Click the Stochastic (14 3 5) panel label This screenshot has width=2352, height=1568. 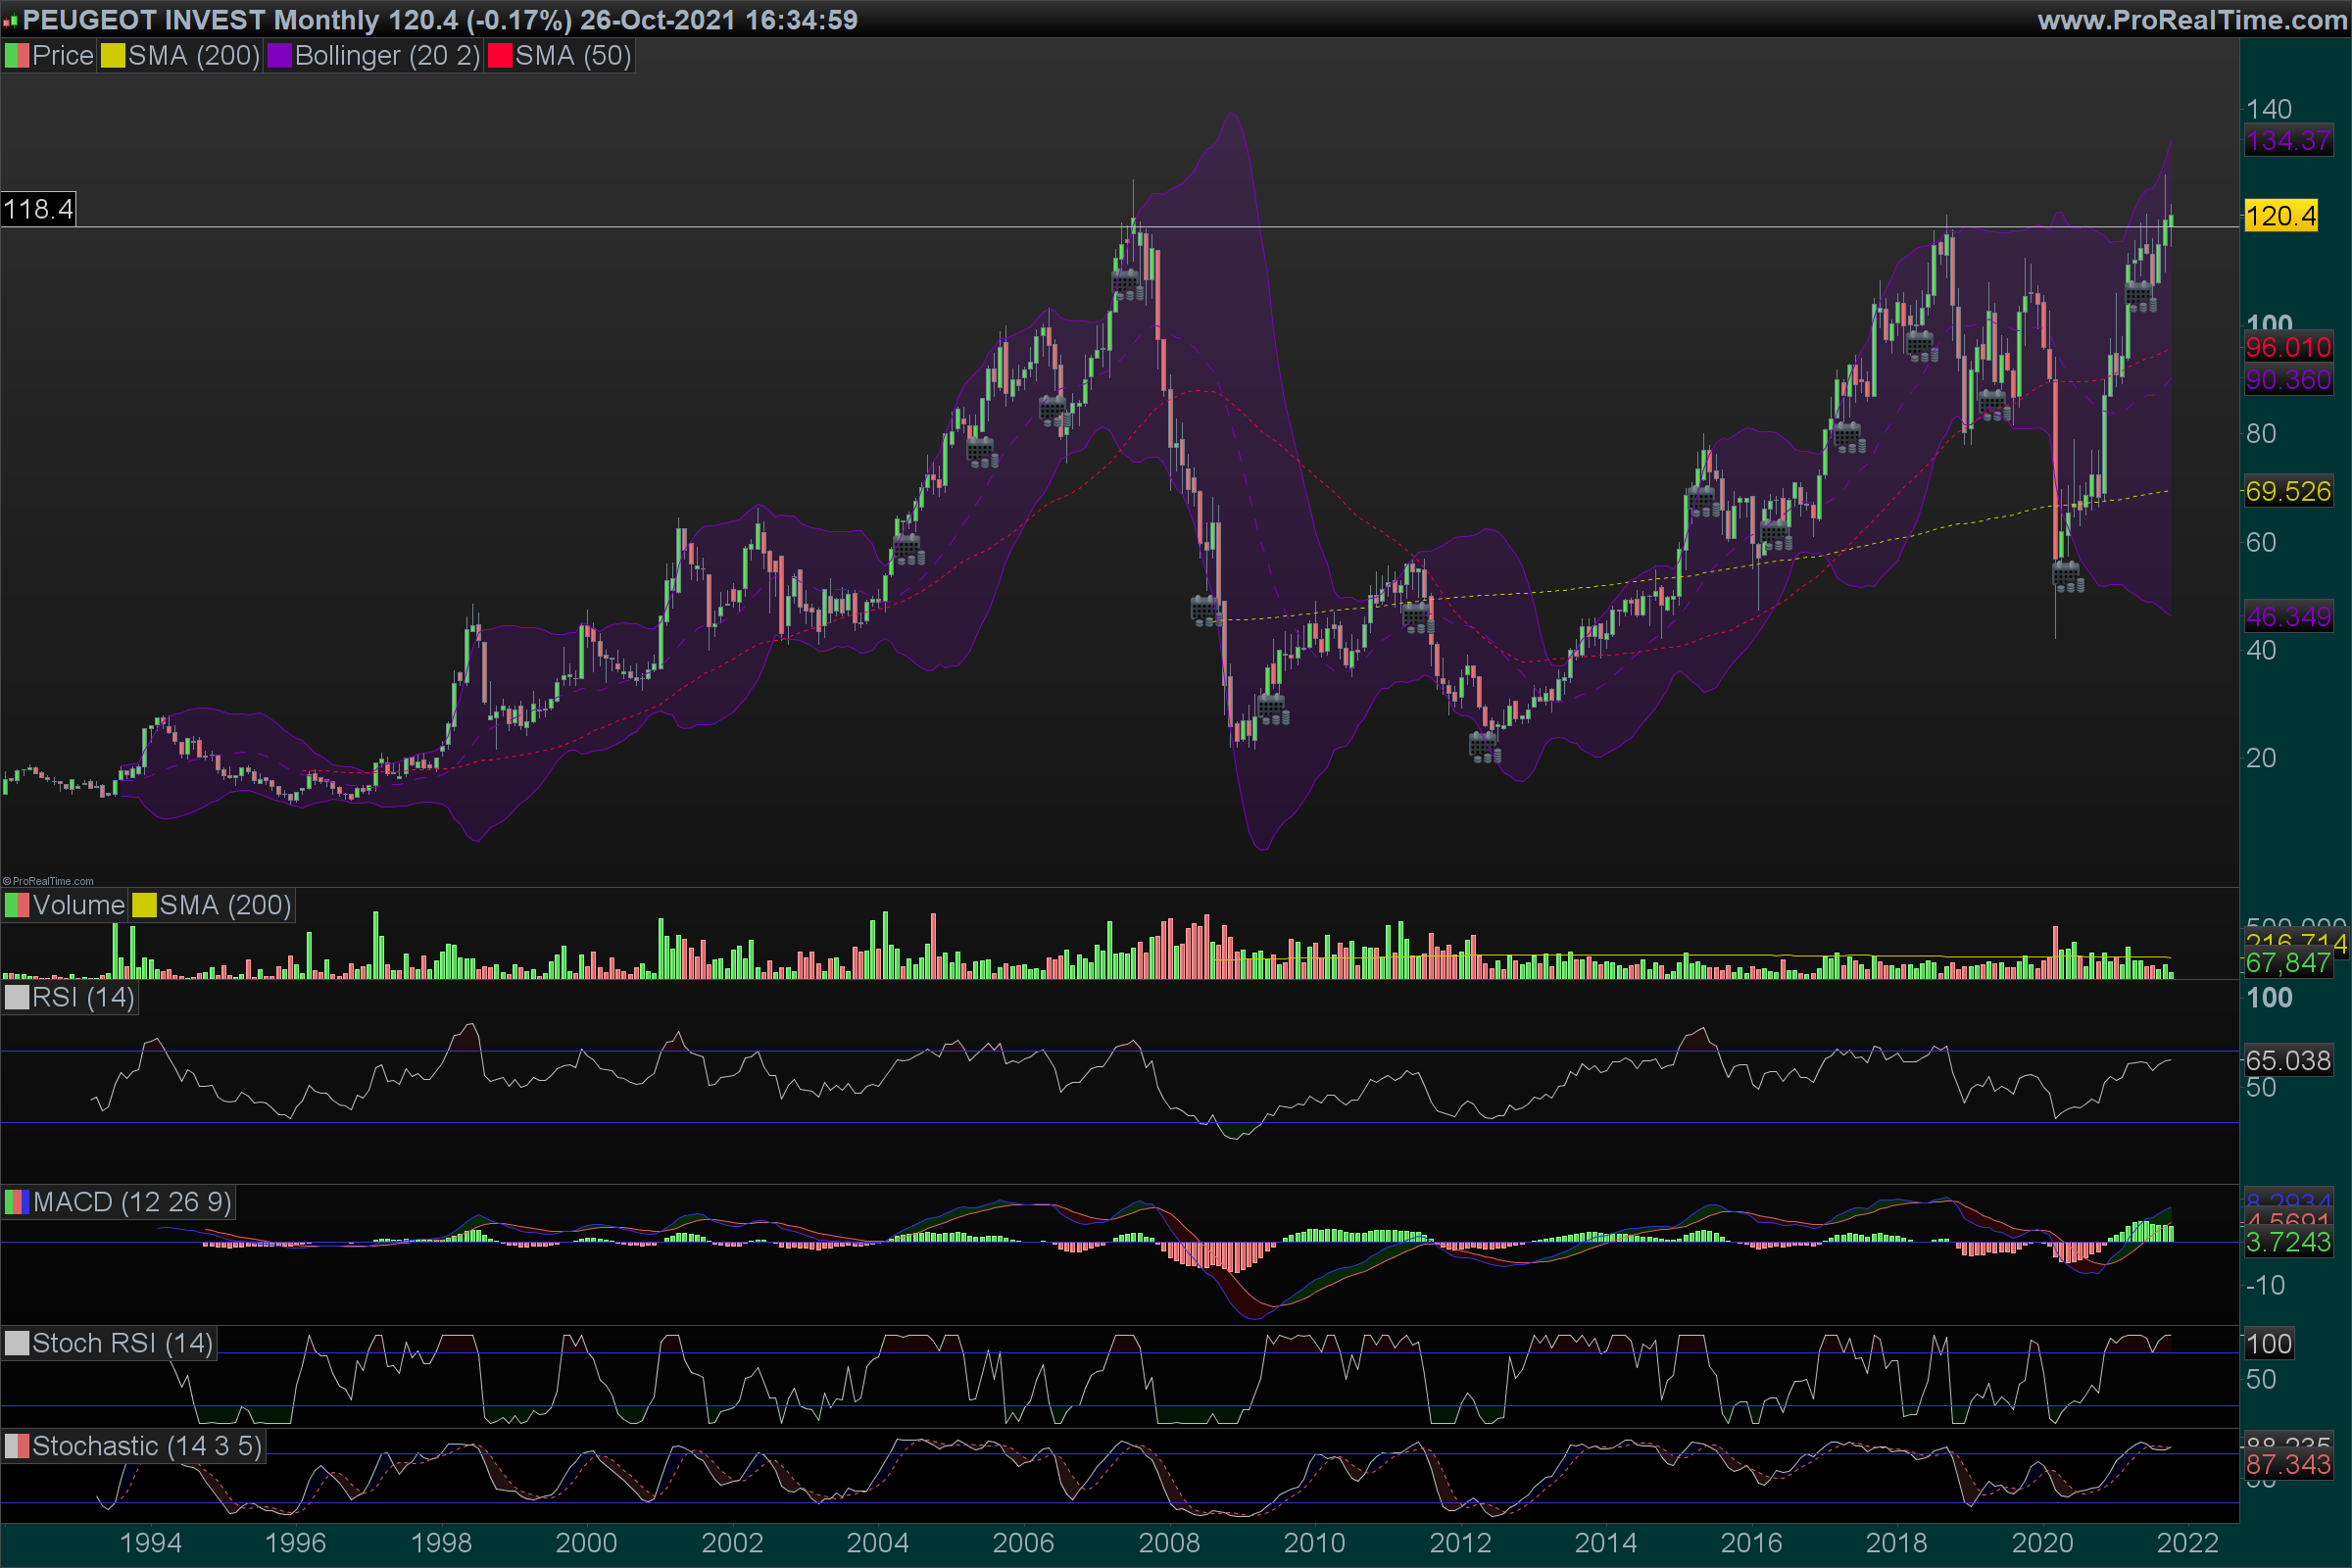click(146, 1446)
